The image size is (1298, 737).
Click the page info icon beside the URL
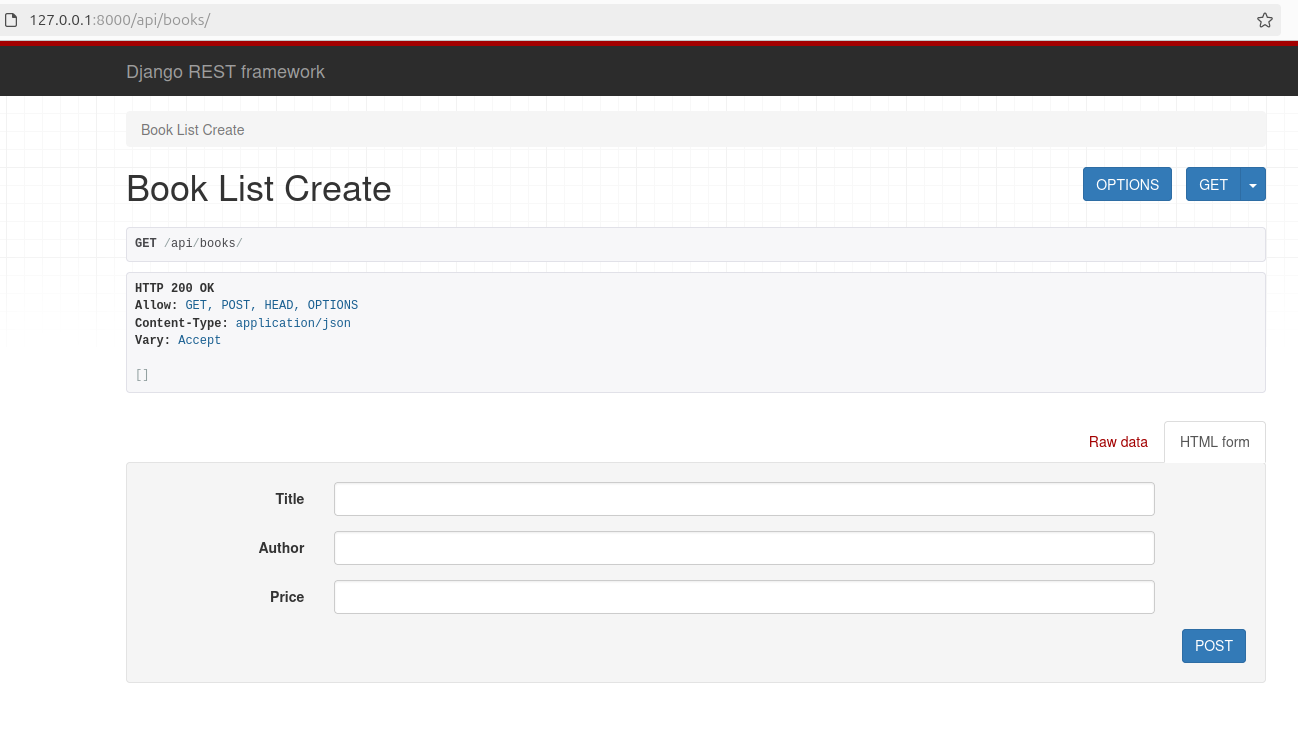pyautogui.click(x=12, y=20)
